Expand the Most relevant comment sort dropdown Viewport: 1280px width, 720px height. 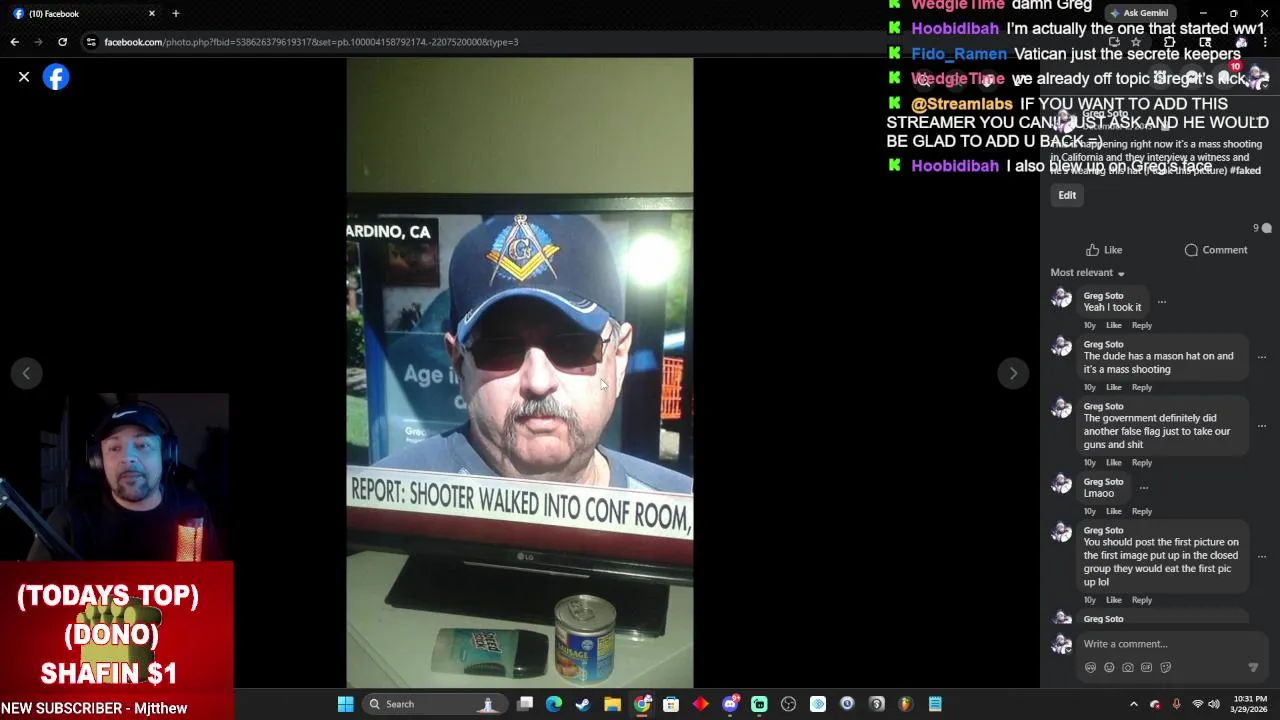coord(1088,272)
